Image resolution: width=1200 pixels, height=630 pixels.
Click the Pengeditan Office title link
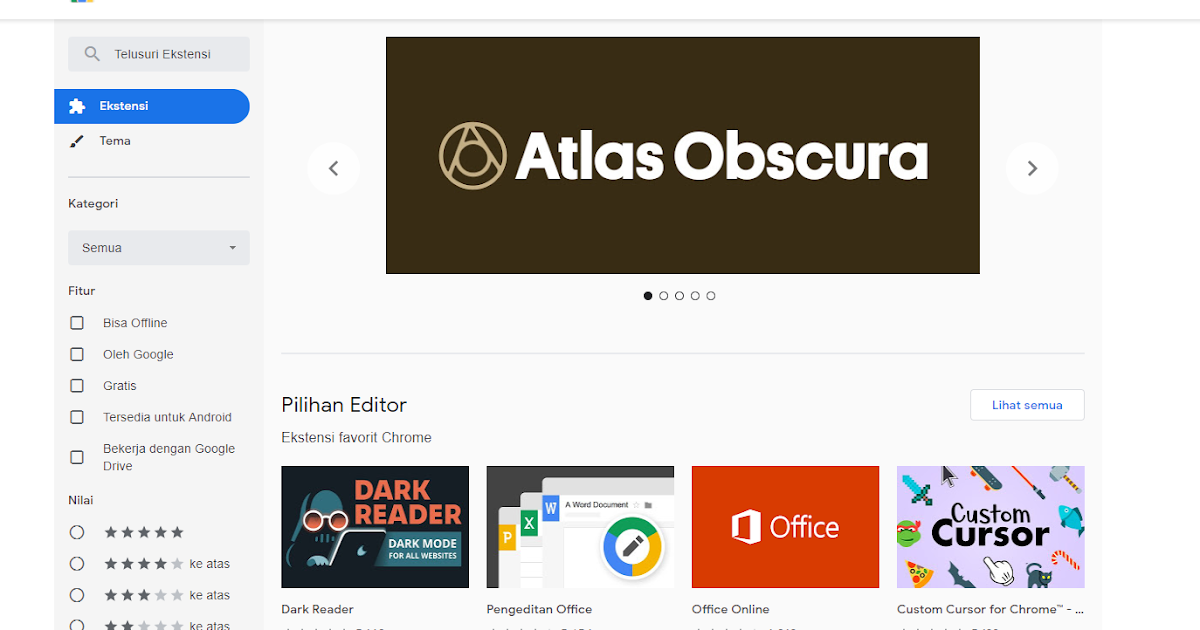tap(539, 609)
